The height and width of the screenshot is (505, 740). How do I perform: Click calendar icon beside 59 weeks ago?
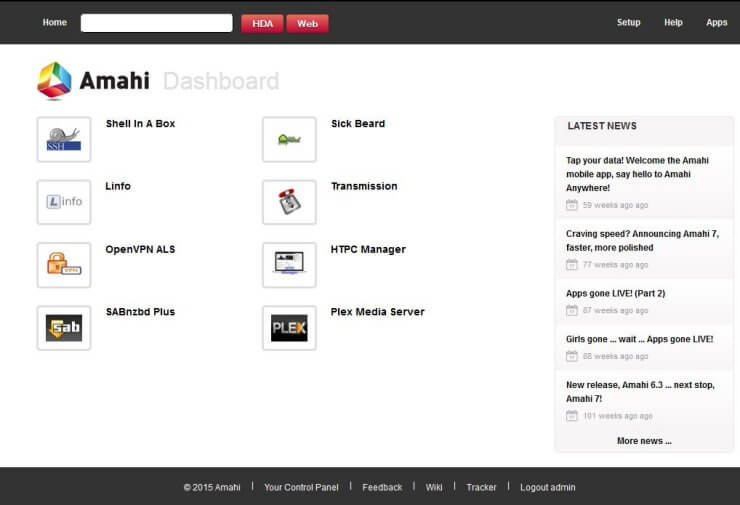point(572,205)
